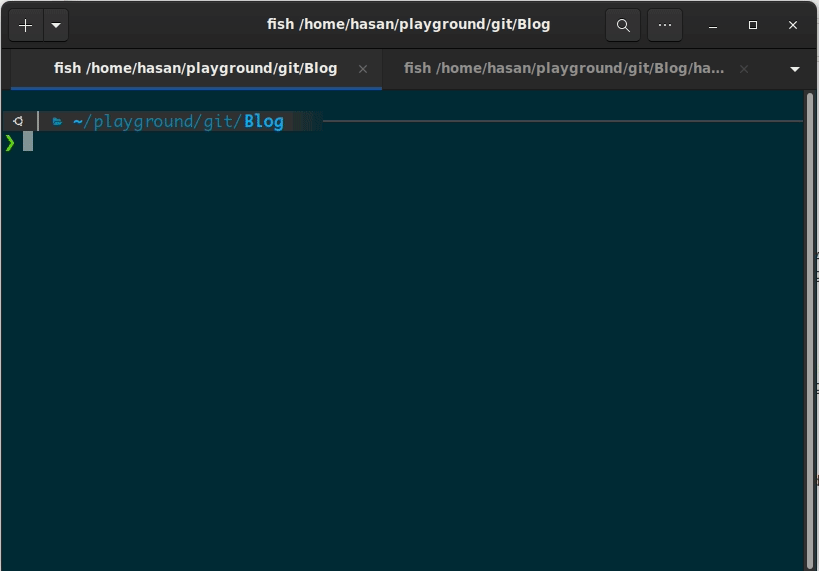Open the terminal search tool
This screenshot has width=819, height=571.
click(x=623, y=25)
